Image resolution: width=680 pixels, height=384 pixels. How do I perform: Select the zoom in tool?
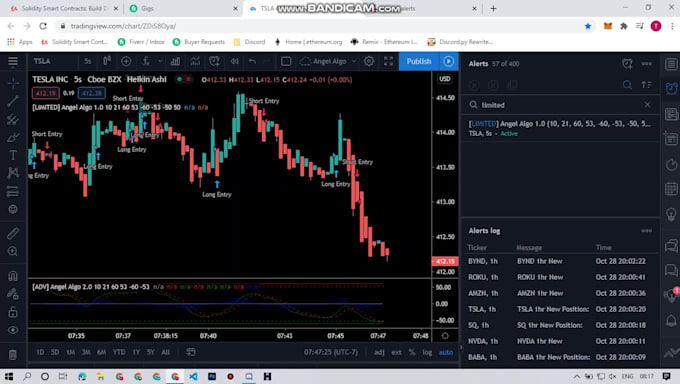click(13, 251)
